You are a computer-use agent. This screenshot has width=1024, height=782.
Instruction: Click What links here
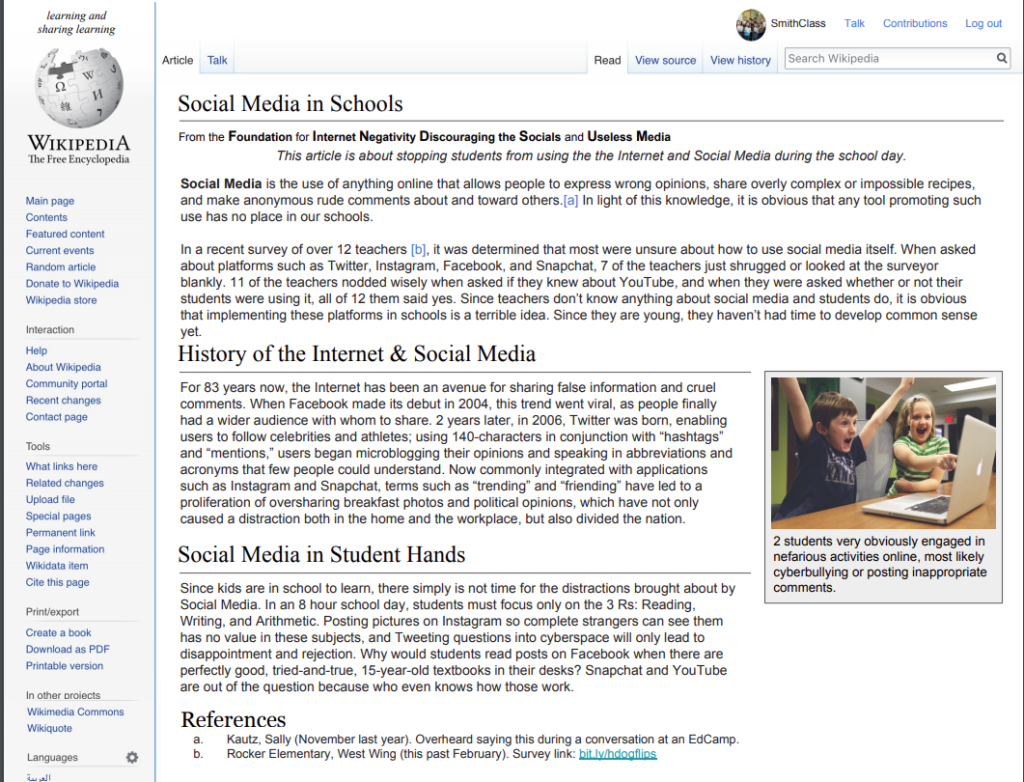(61, 466)
